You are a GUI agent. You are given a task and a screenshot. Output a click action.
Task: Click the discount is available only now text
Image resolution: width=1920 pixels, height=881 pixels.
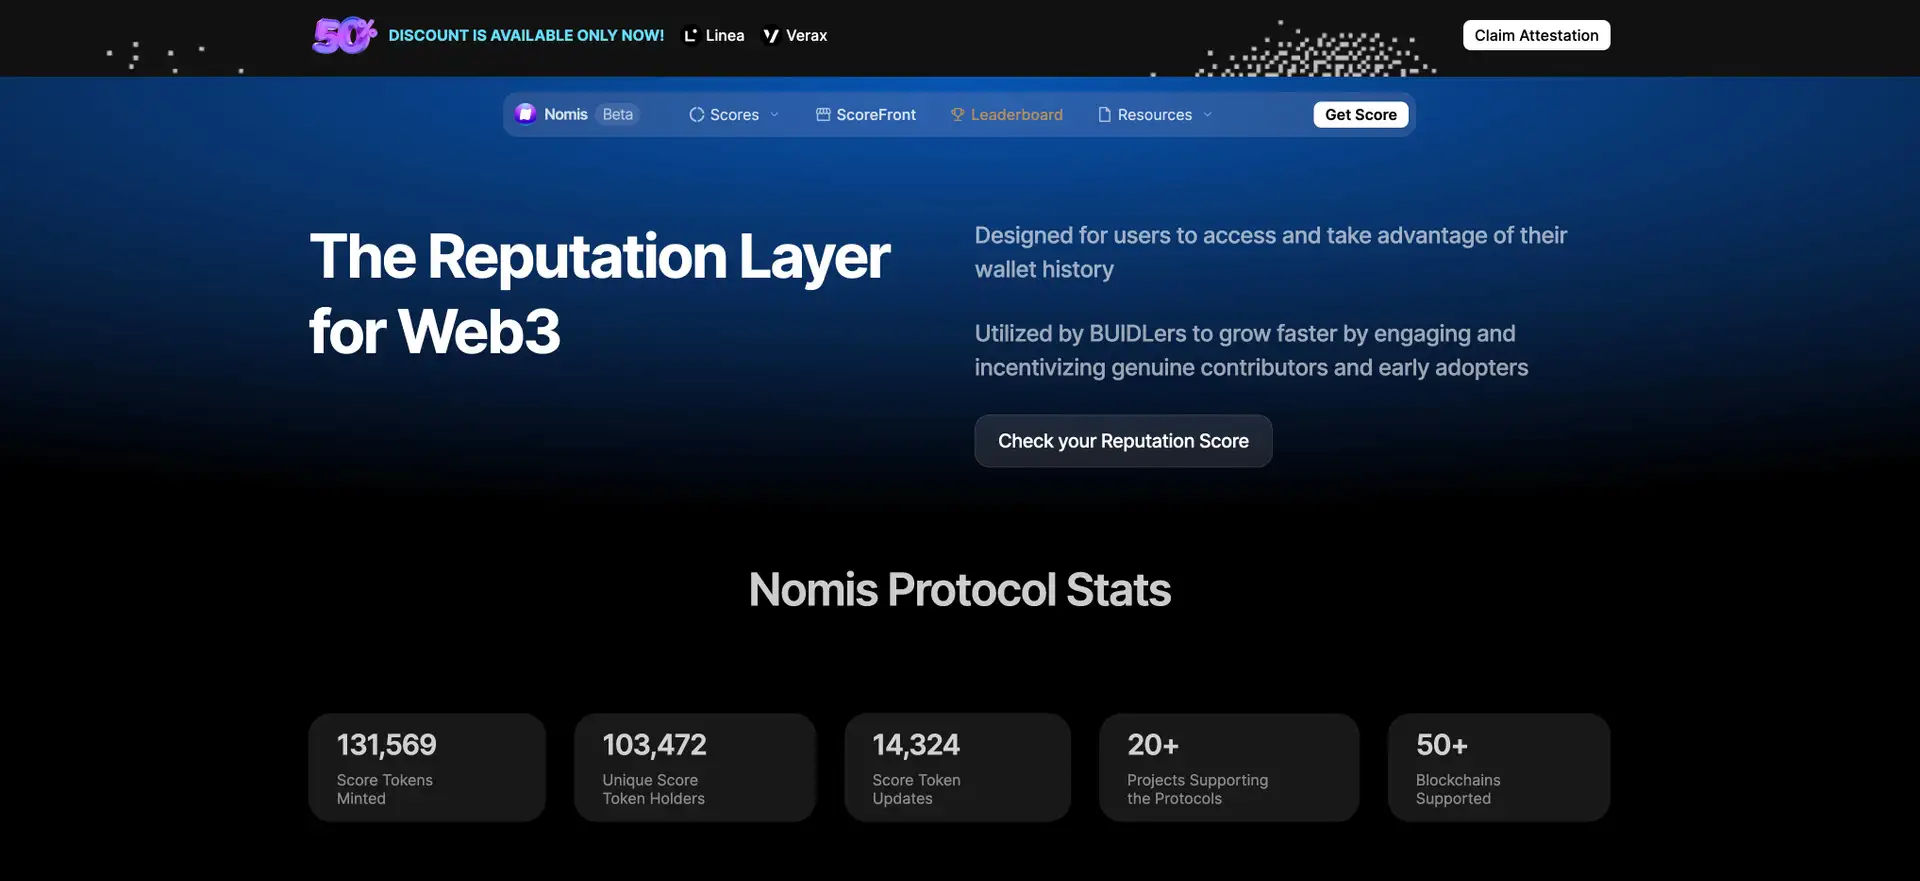526,36
